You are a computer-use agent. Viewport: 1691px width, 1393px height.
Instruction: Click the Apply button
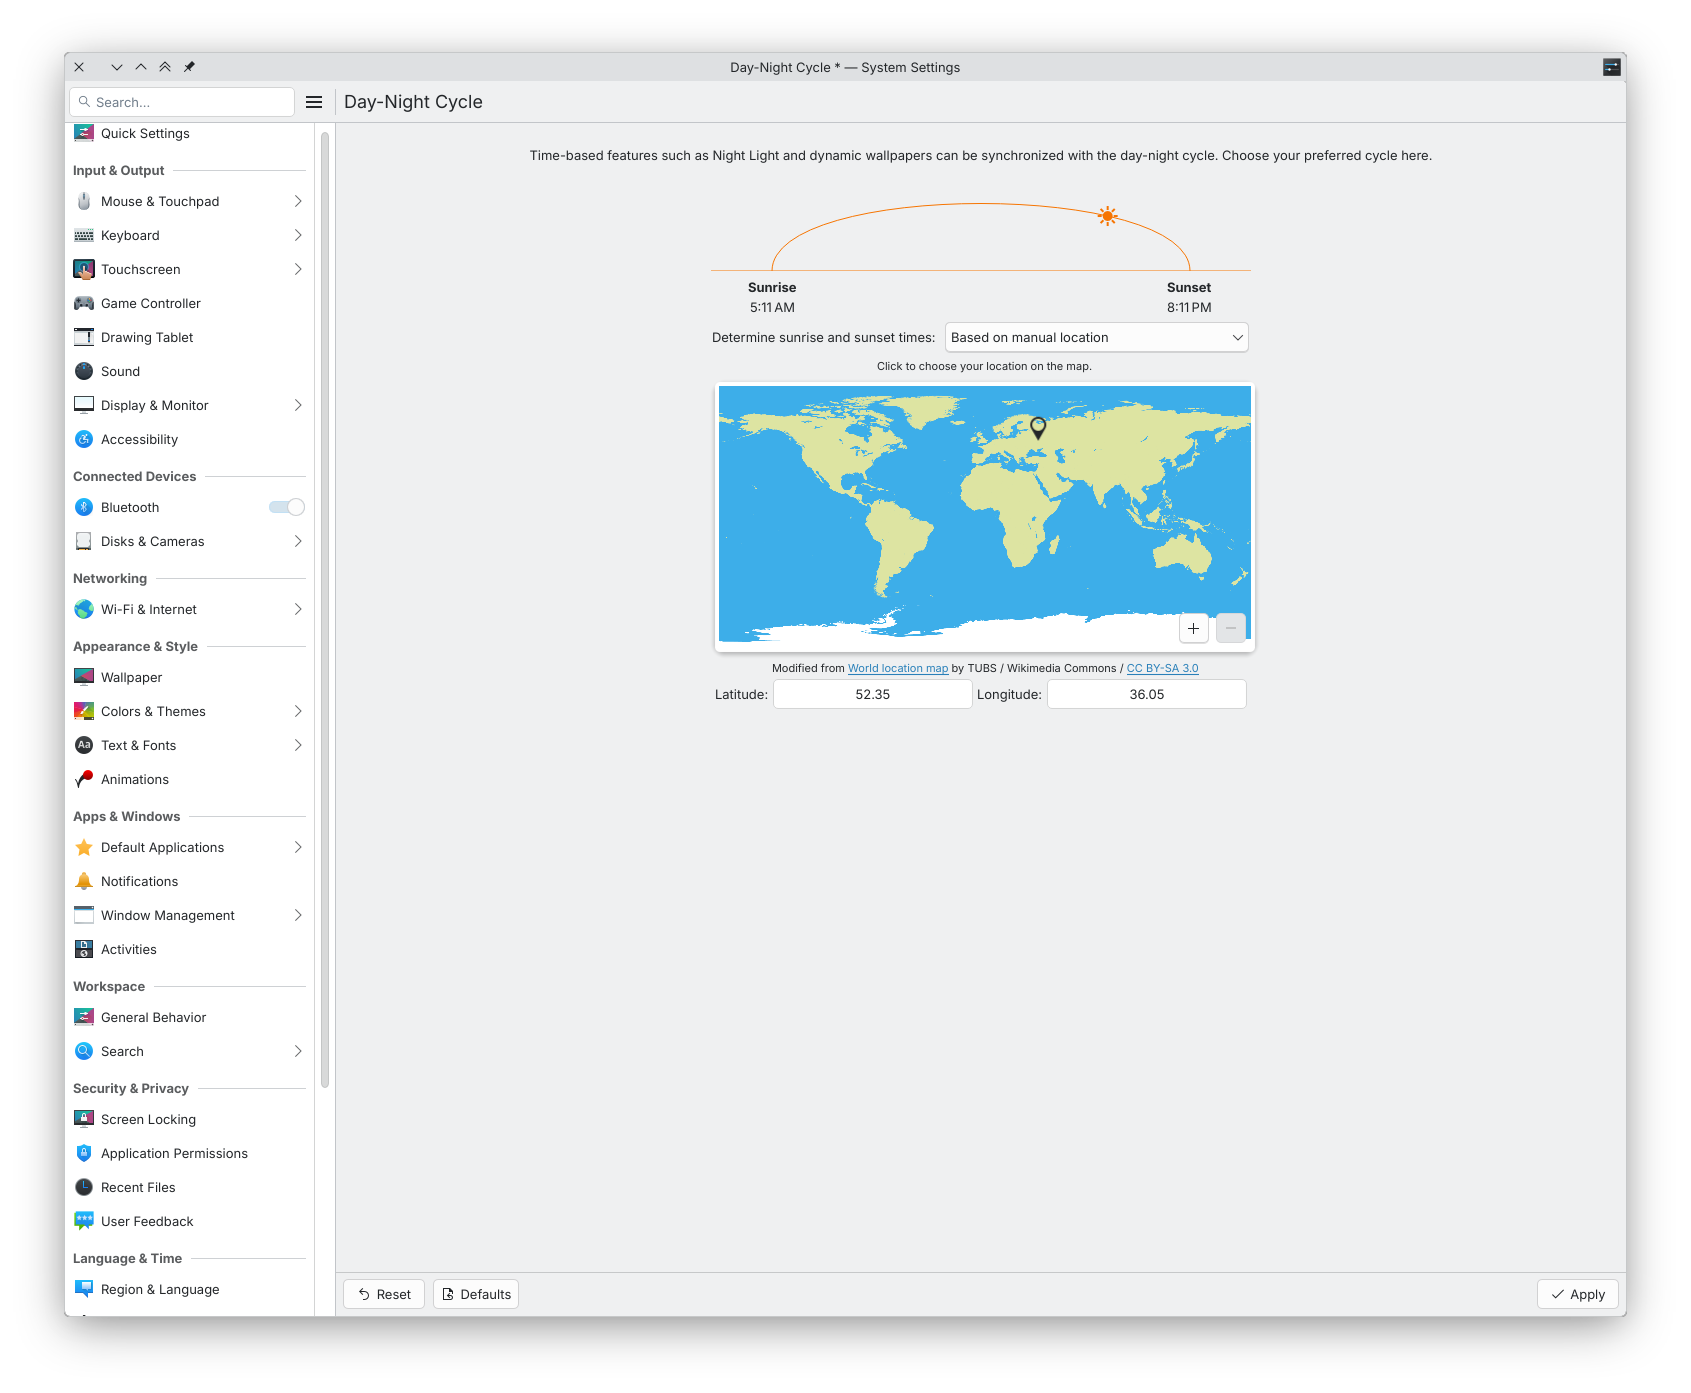[x=1577, y=1294]
